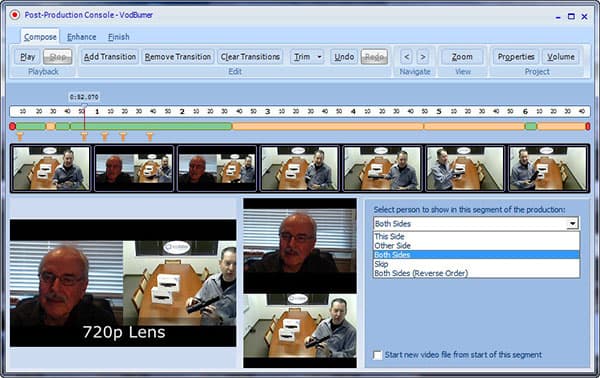Select the second split-screen thumbnail
Viewport: 600px width, 378px height.
pos(217,168)
